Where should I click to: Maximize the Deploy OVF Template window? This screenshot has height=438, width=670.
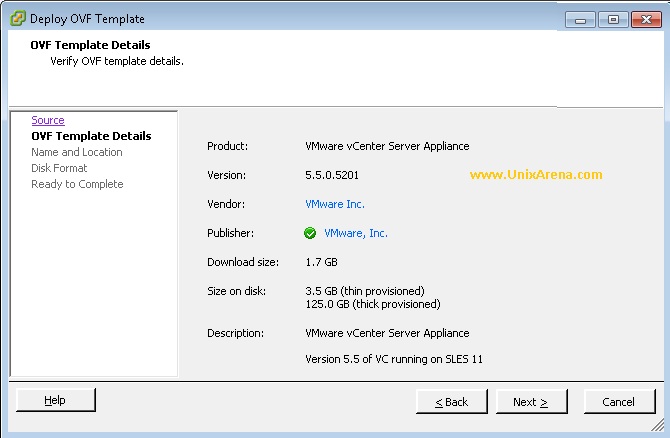pos(613,20)
